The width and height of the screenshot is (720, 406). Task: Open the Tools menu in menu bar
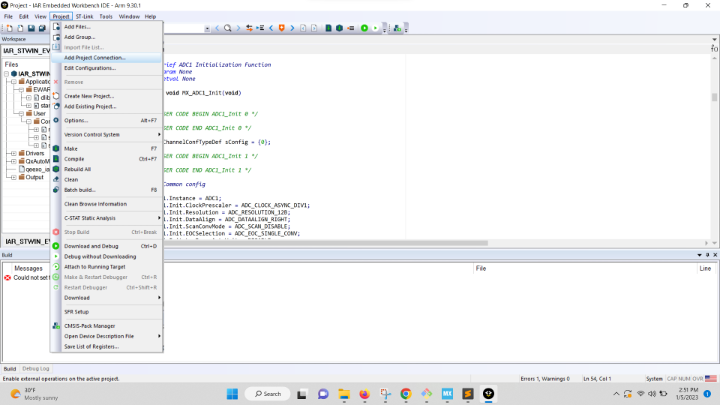(106, 17)
